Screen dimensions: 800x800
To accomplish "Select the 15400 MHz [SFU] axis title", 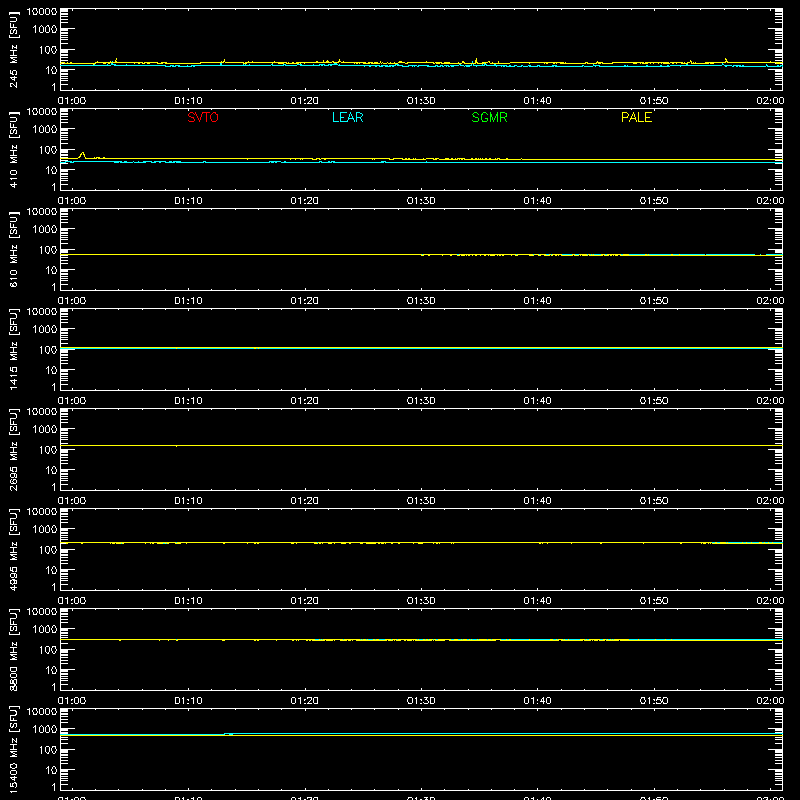I will (13, 749).
